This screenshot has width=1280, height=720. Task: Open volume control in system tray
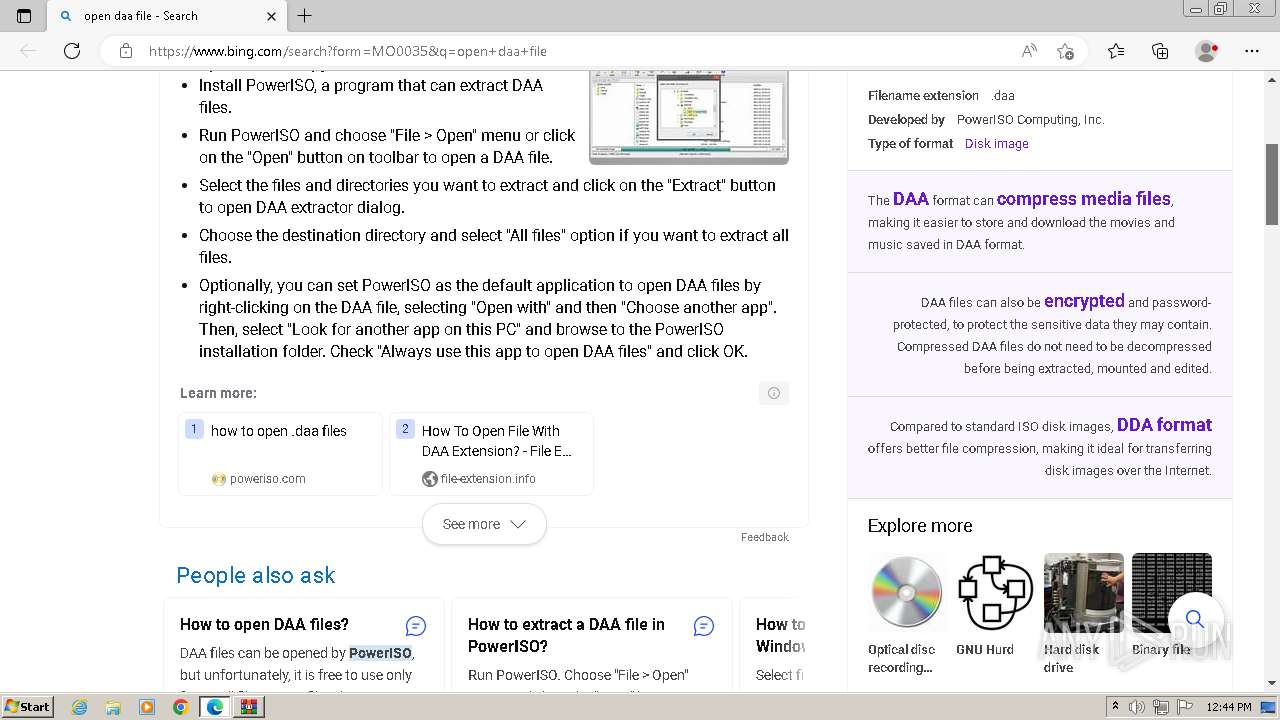coord(1138,707)
